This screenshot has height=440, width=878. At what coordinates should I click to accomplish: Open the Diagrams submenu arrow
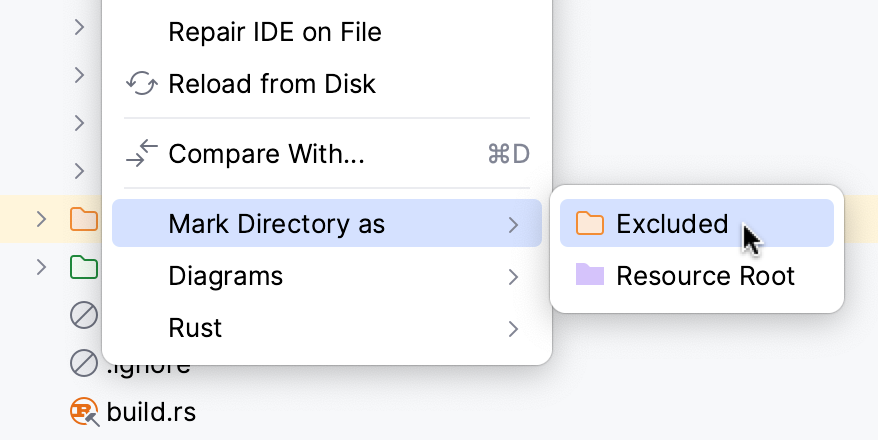(x=513, y=276)
